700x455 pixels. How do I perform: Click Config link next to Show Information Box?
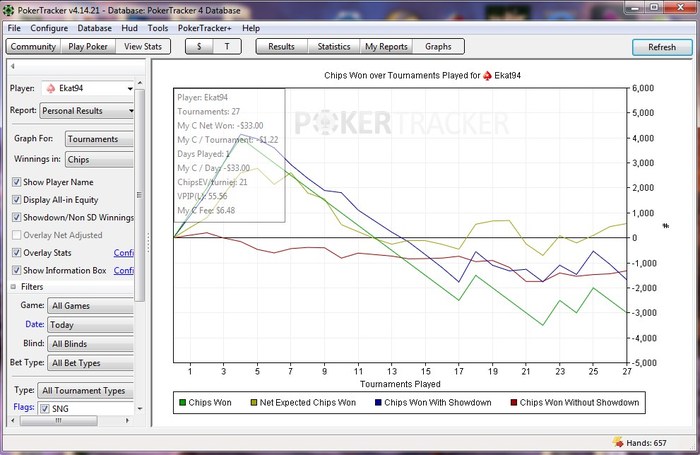click(124, 270)
